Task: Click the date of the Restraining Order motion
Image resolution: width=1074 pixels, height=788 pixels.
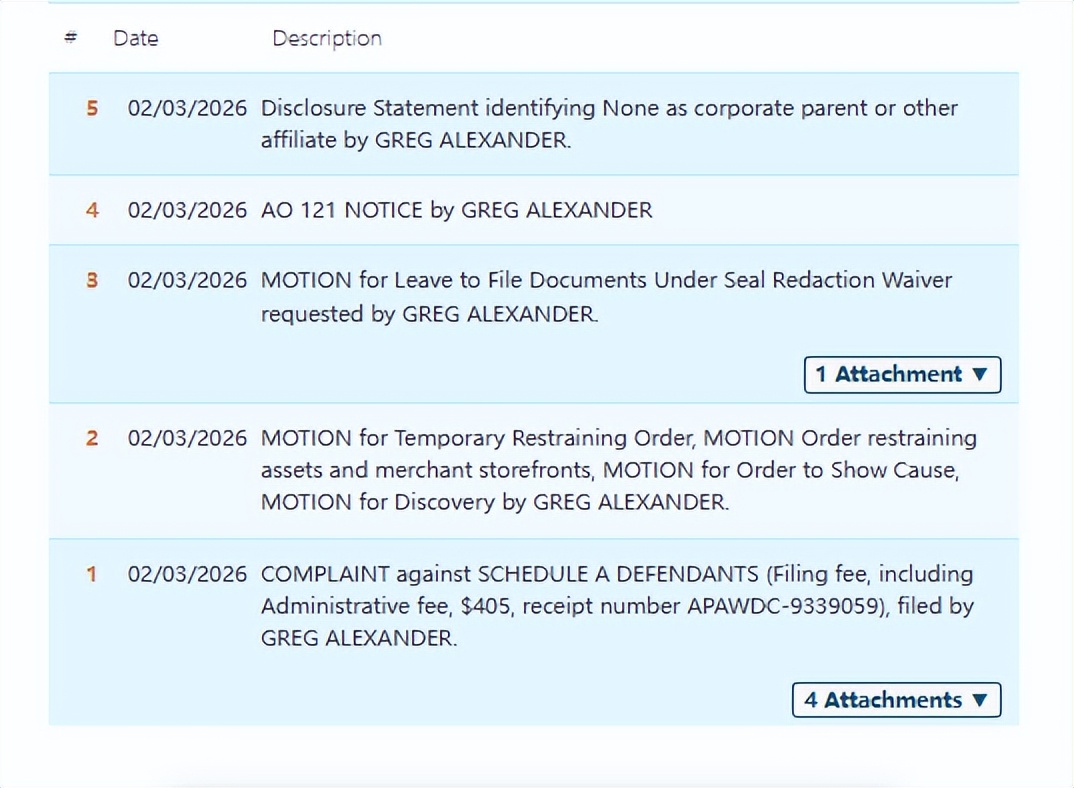Action: point(187,438)
